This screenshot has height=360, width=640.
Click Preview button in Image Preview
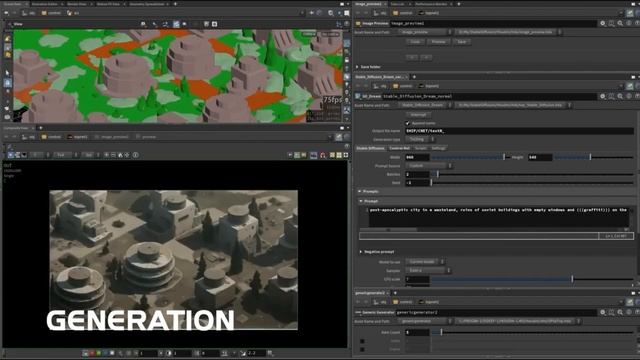point(438,42)
